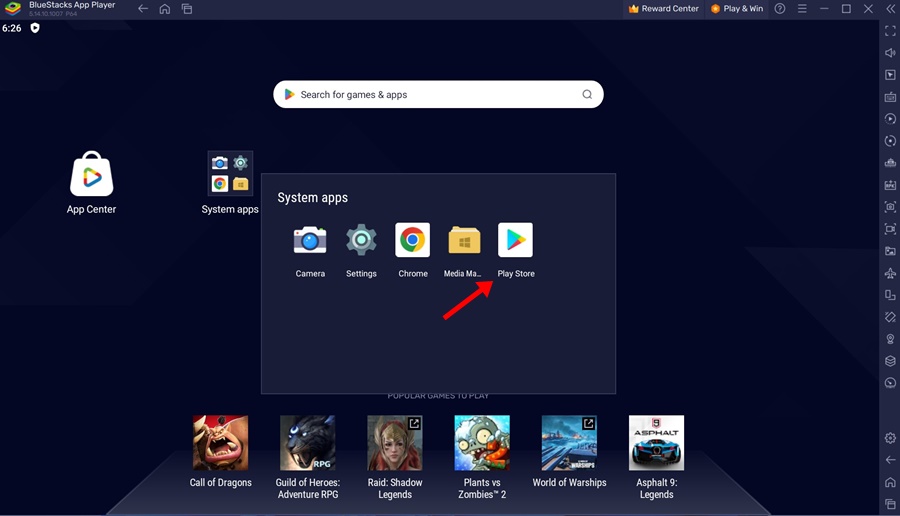
Task: Maximize the BlueStacks window
Action: click(x=846, y=9)
